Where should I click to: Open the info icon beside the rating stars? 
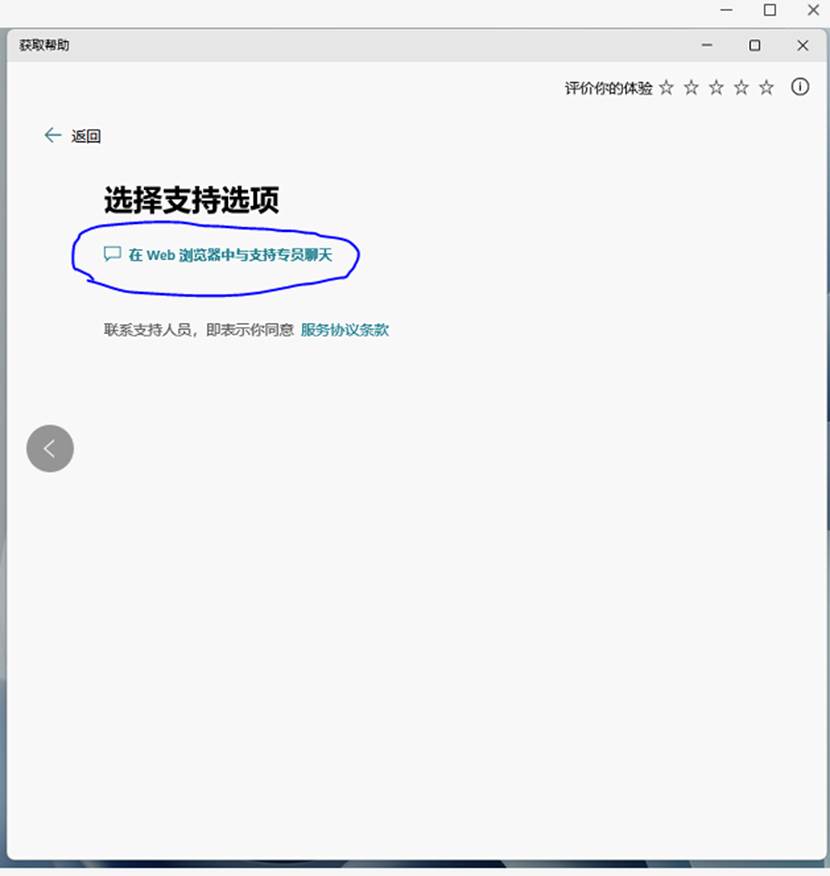tap(800, 87)
